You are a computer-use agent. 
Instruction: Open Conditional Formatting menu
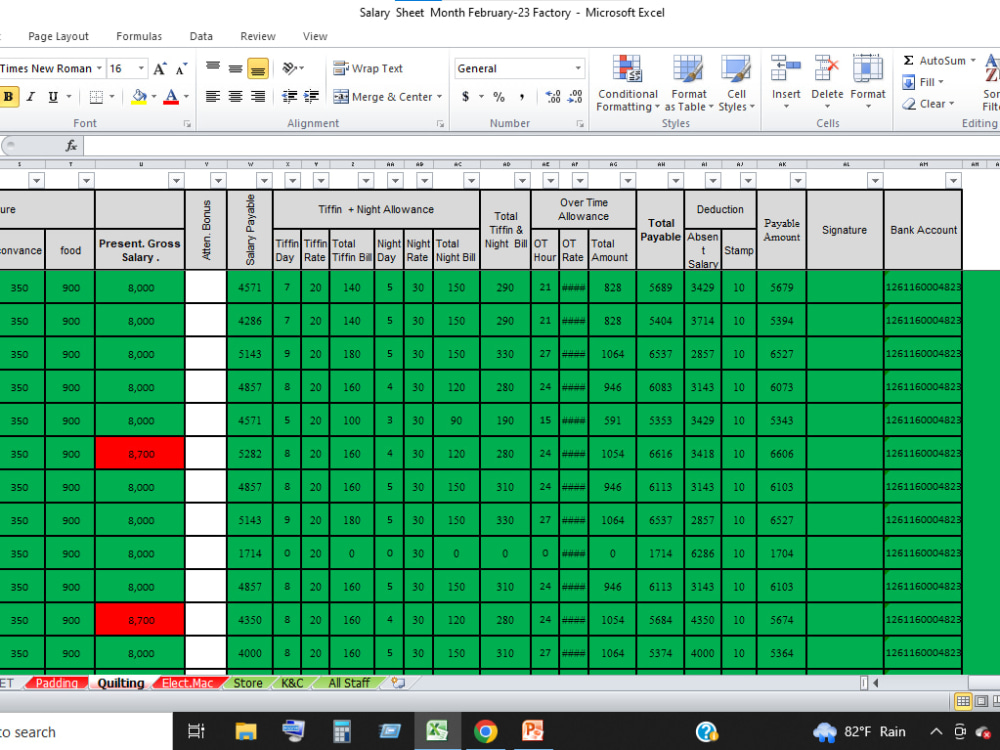point(628,83)
